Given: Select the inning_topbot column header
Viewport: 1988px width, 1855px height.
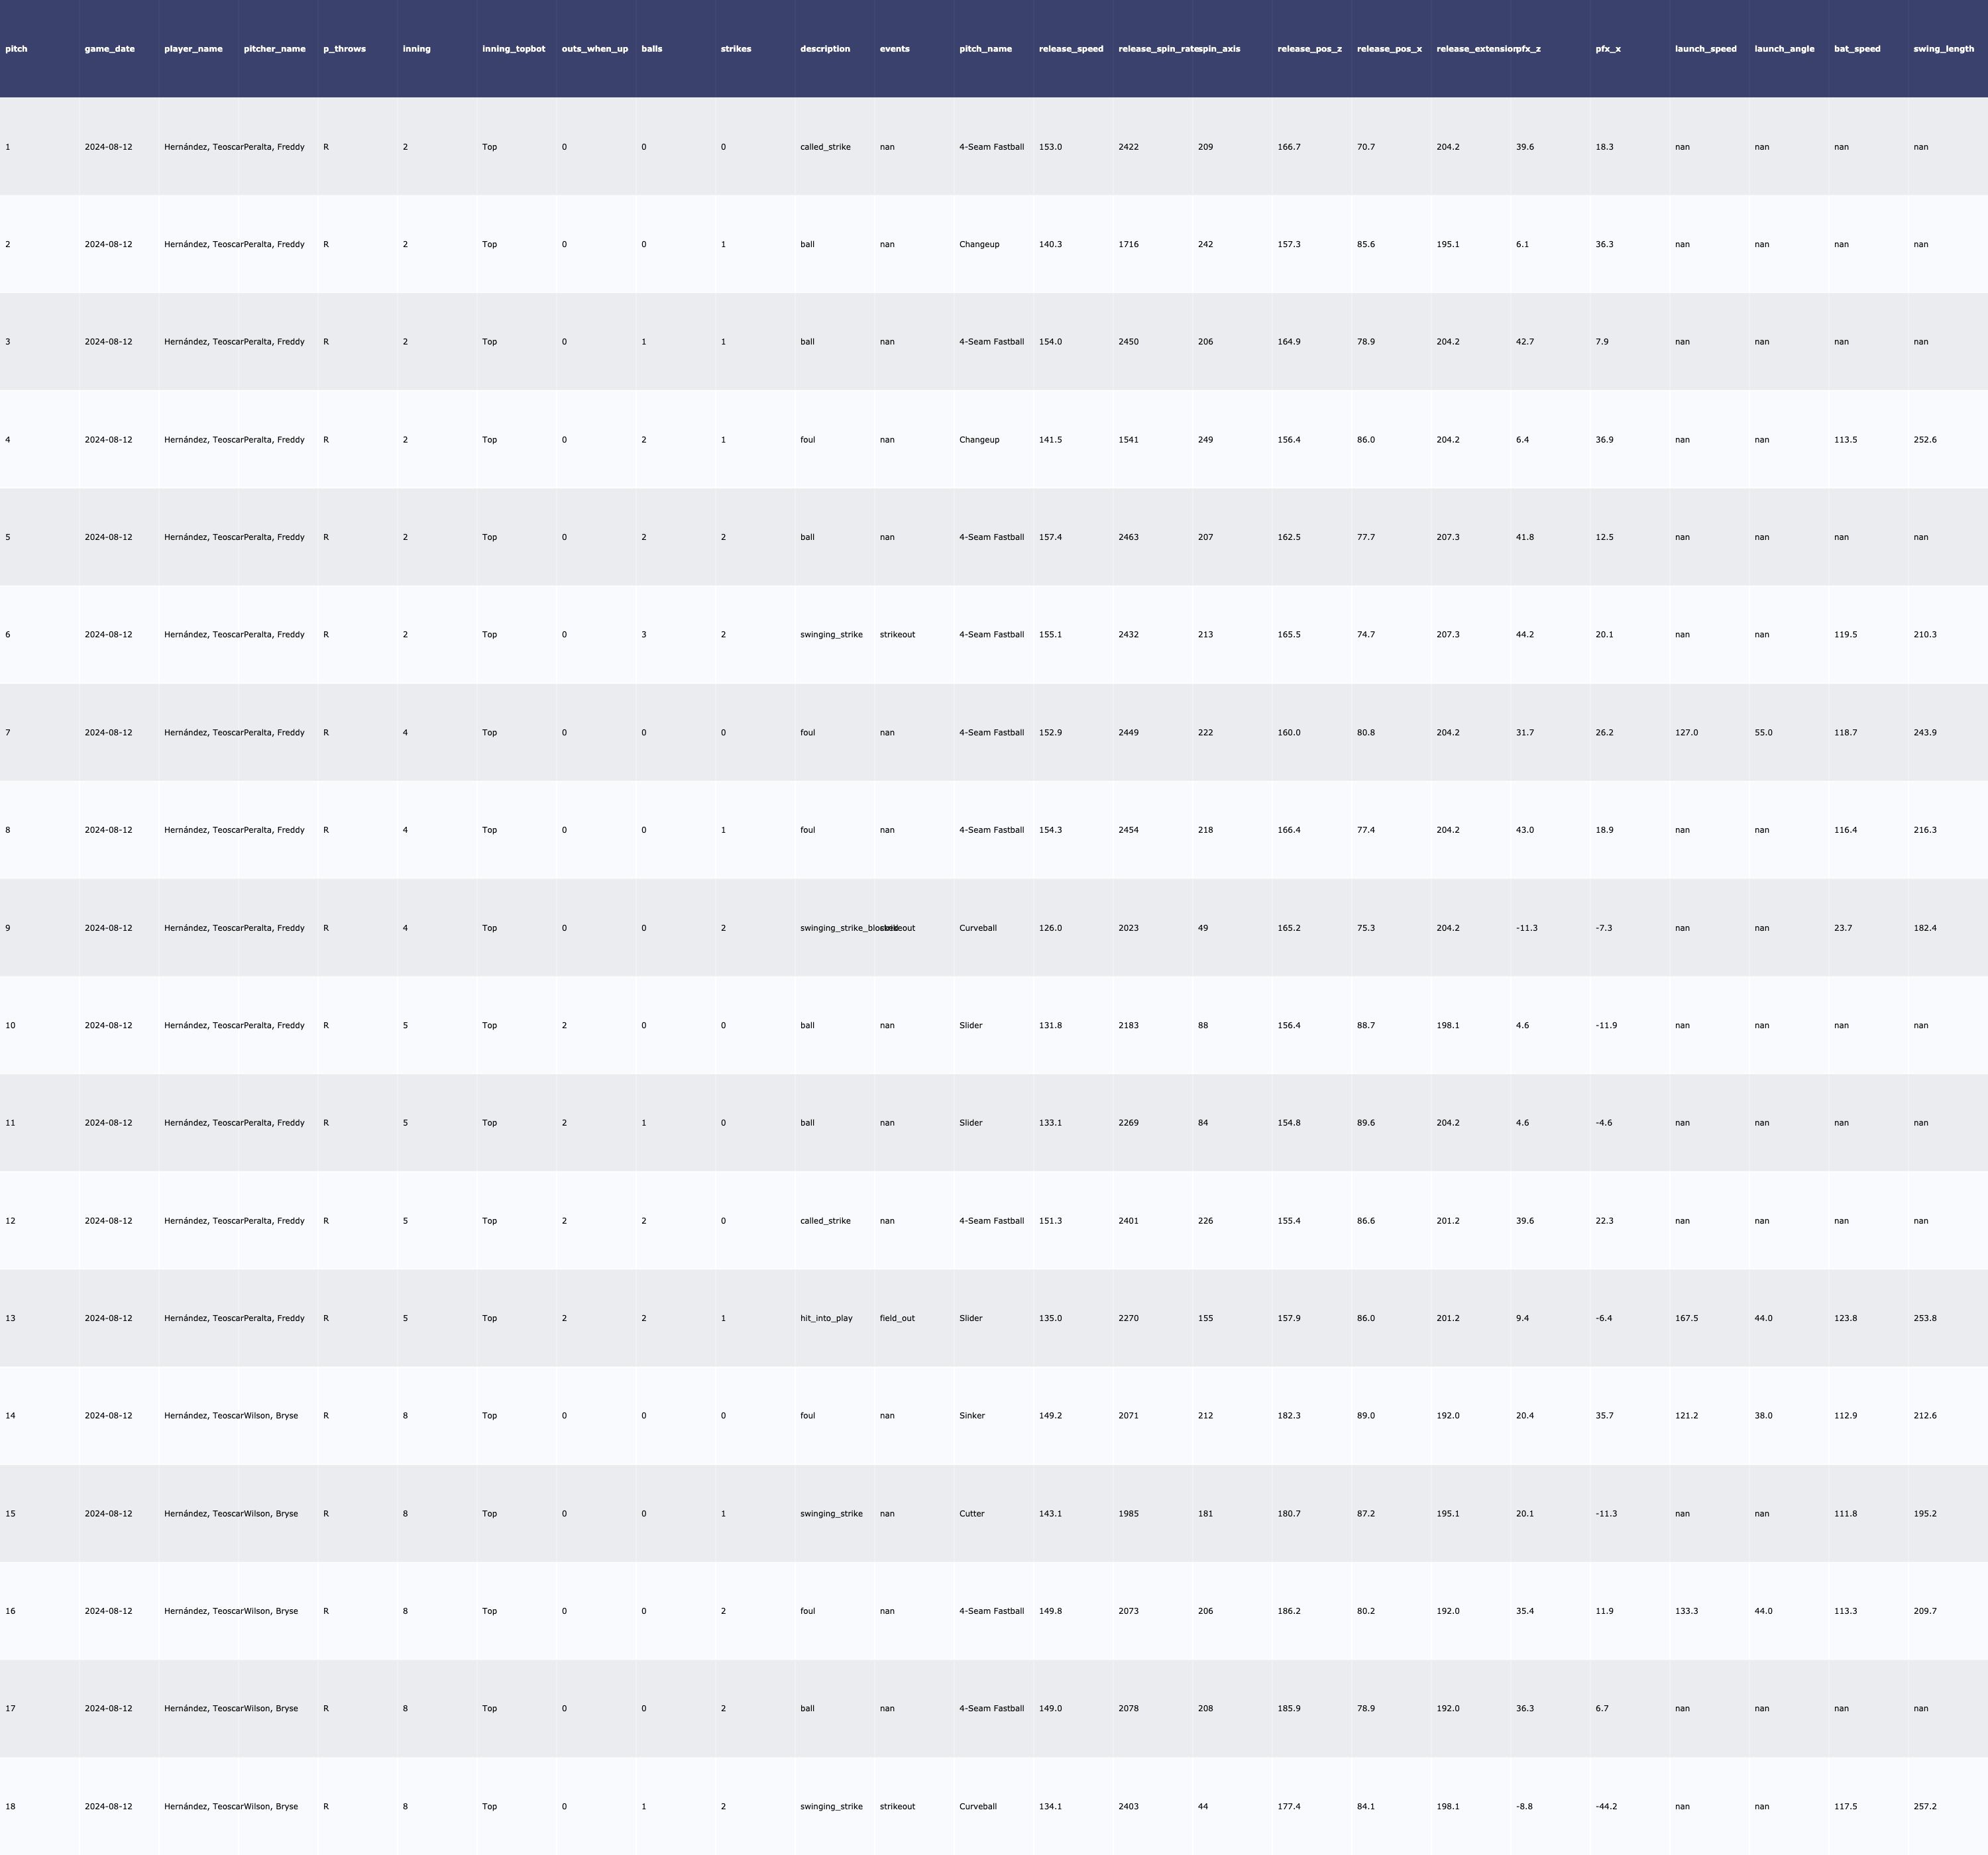Looking at the screenshot, I should [513, 49].
